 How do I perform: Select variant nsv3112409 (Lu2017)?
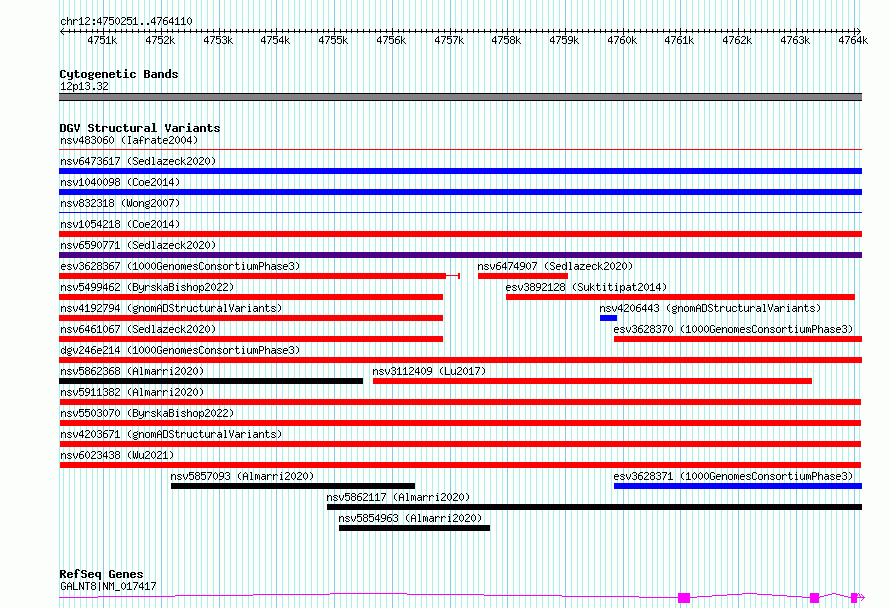[x=429, y=371]
